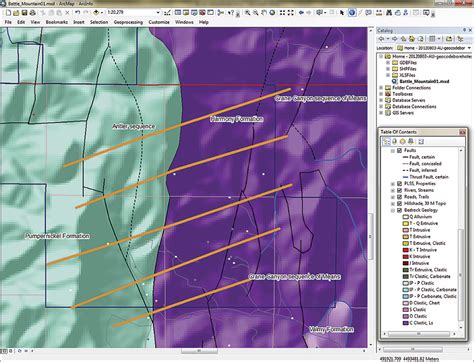Toggle the Rivers, Streams layer visibility
Screen dimensions: 474x362
pos(399,190)
